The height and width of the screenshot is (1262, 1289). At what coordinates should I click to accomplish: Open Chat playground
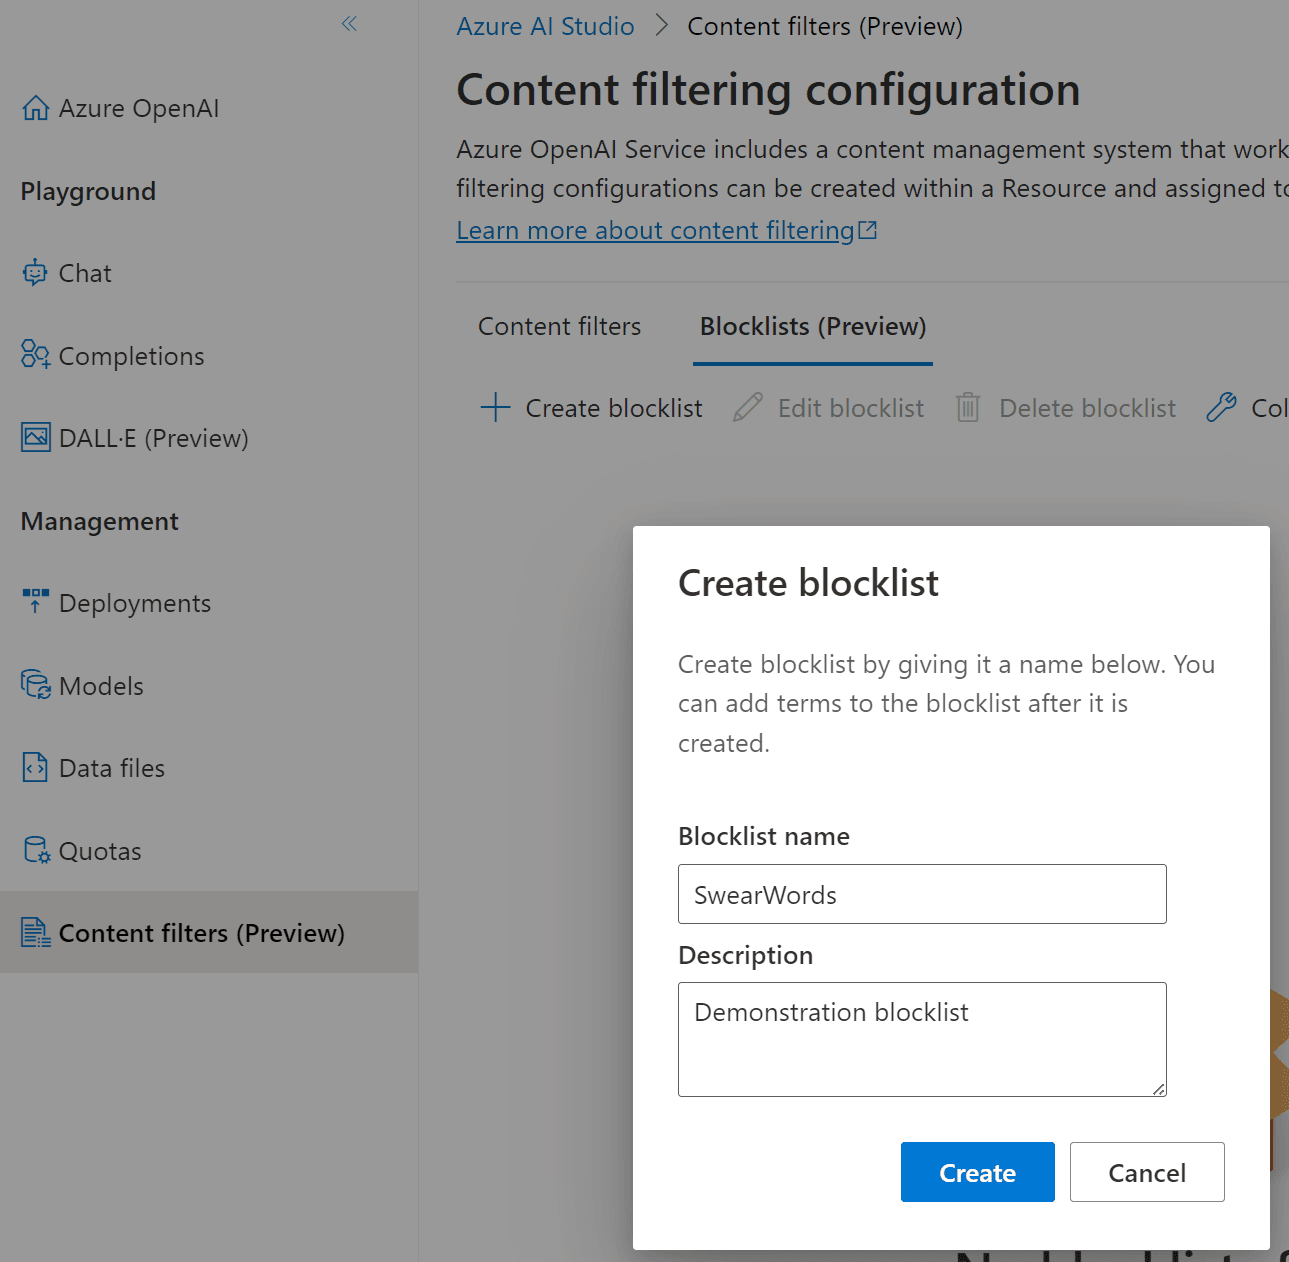67,273
